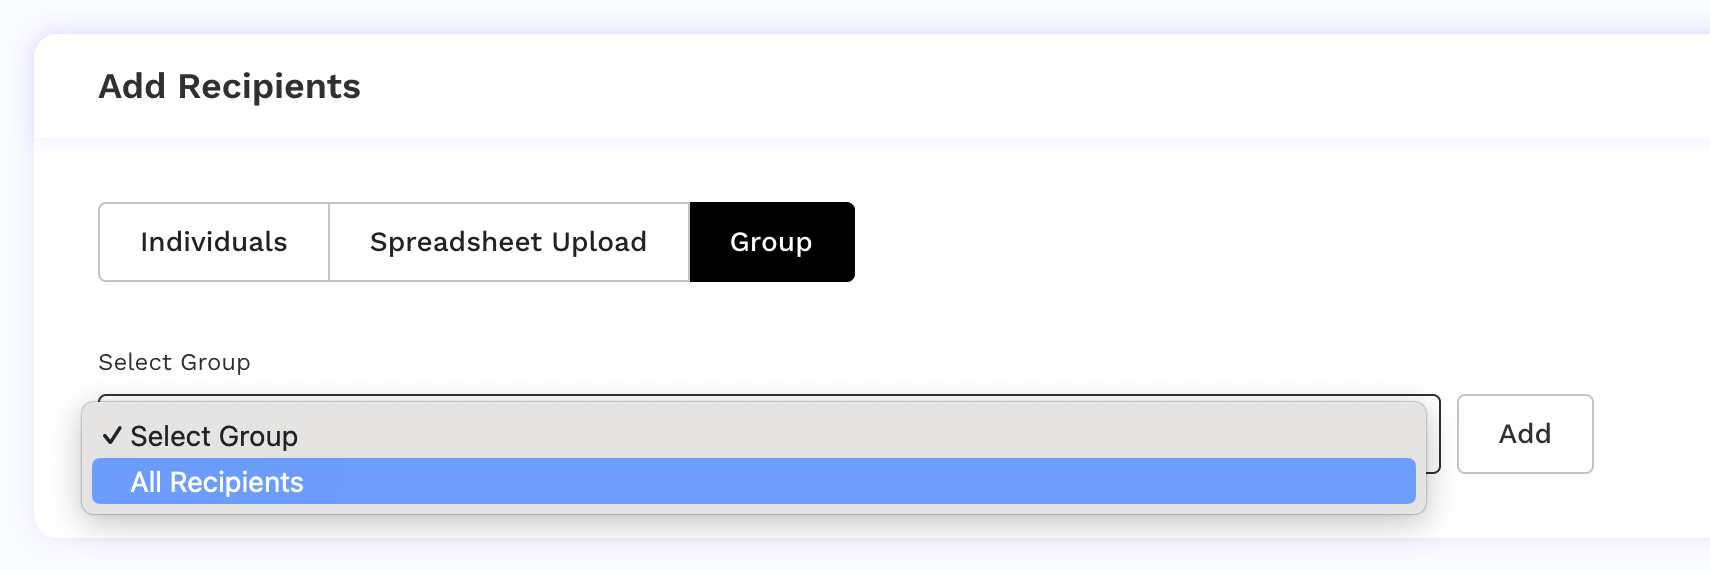The width and height of the screenshot is (1710, 570).
Task: Pick the checked Select Group placeholder option
Action: [x=214, y=436]
